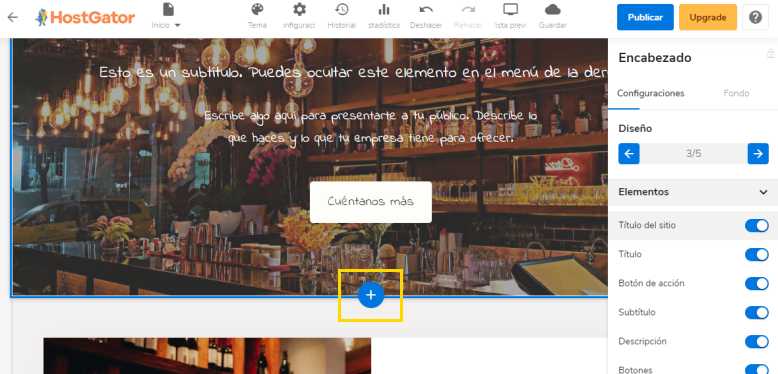778x374 pixels.
Task: Open the Historial clock icon
Action: click(x=341, y=16)
